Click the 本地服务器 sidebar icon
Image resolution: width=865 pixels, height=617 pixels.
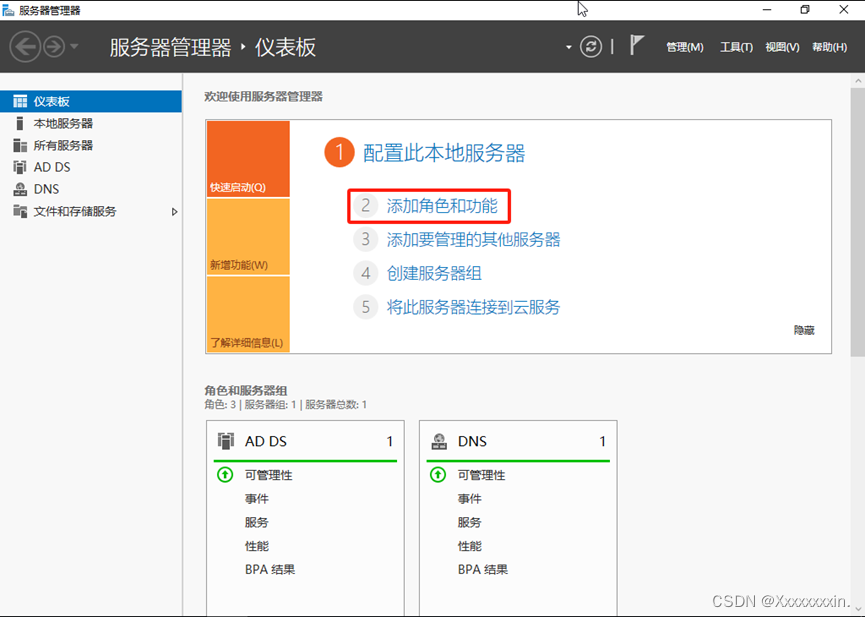click(x=20, y=123)
